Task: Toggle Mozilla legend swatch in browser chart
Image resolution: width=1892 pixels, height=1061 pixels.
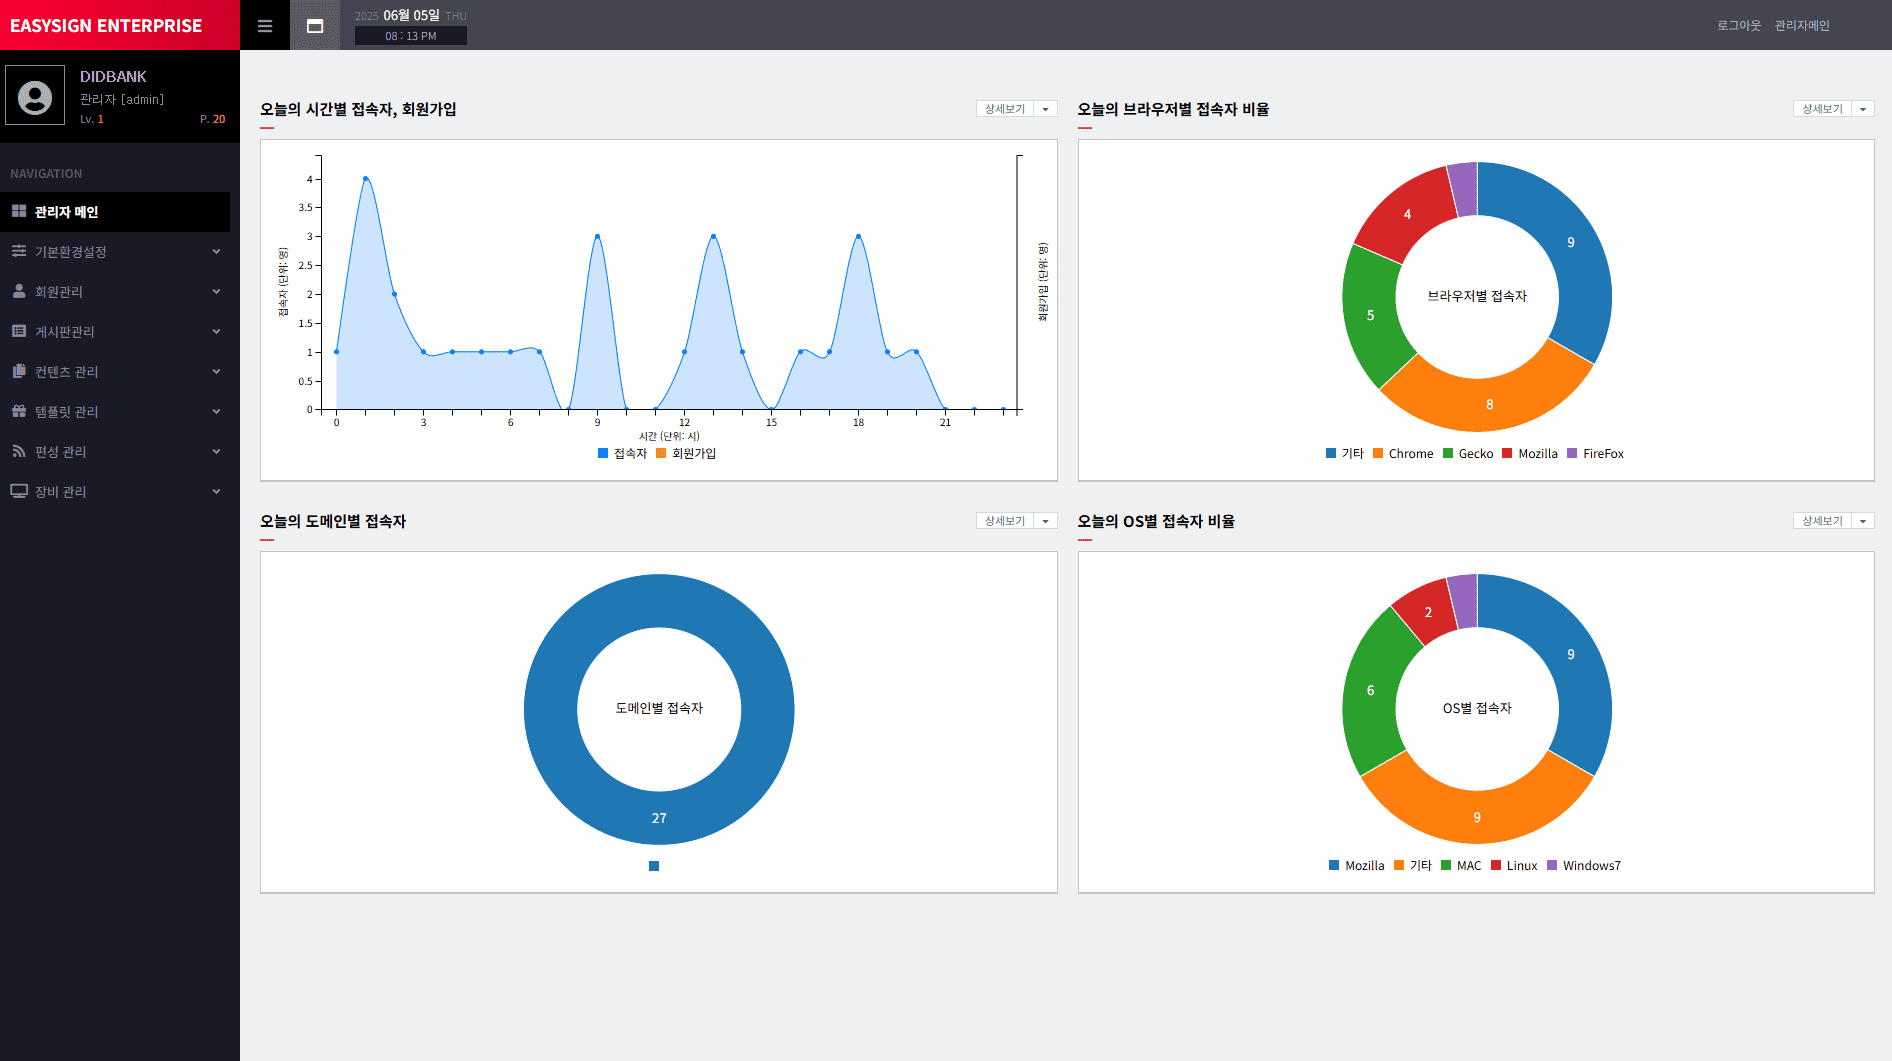Action: 1507,453
